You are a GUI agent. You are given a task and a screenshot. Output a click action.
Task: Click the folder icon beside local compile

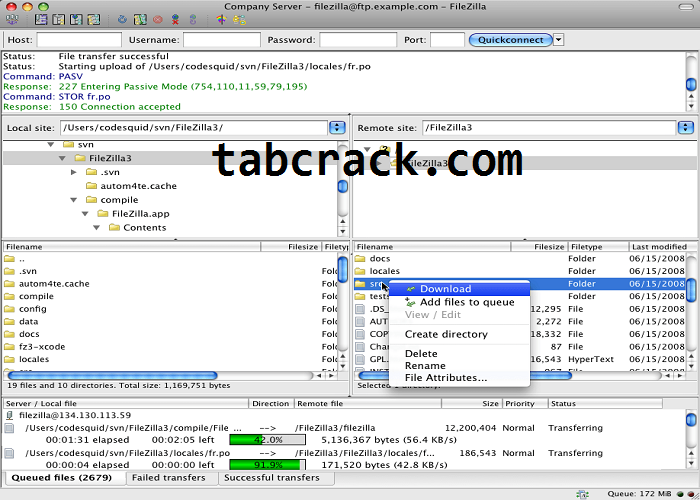pos(9,296)
